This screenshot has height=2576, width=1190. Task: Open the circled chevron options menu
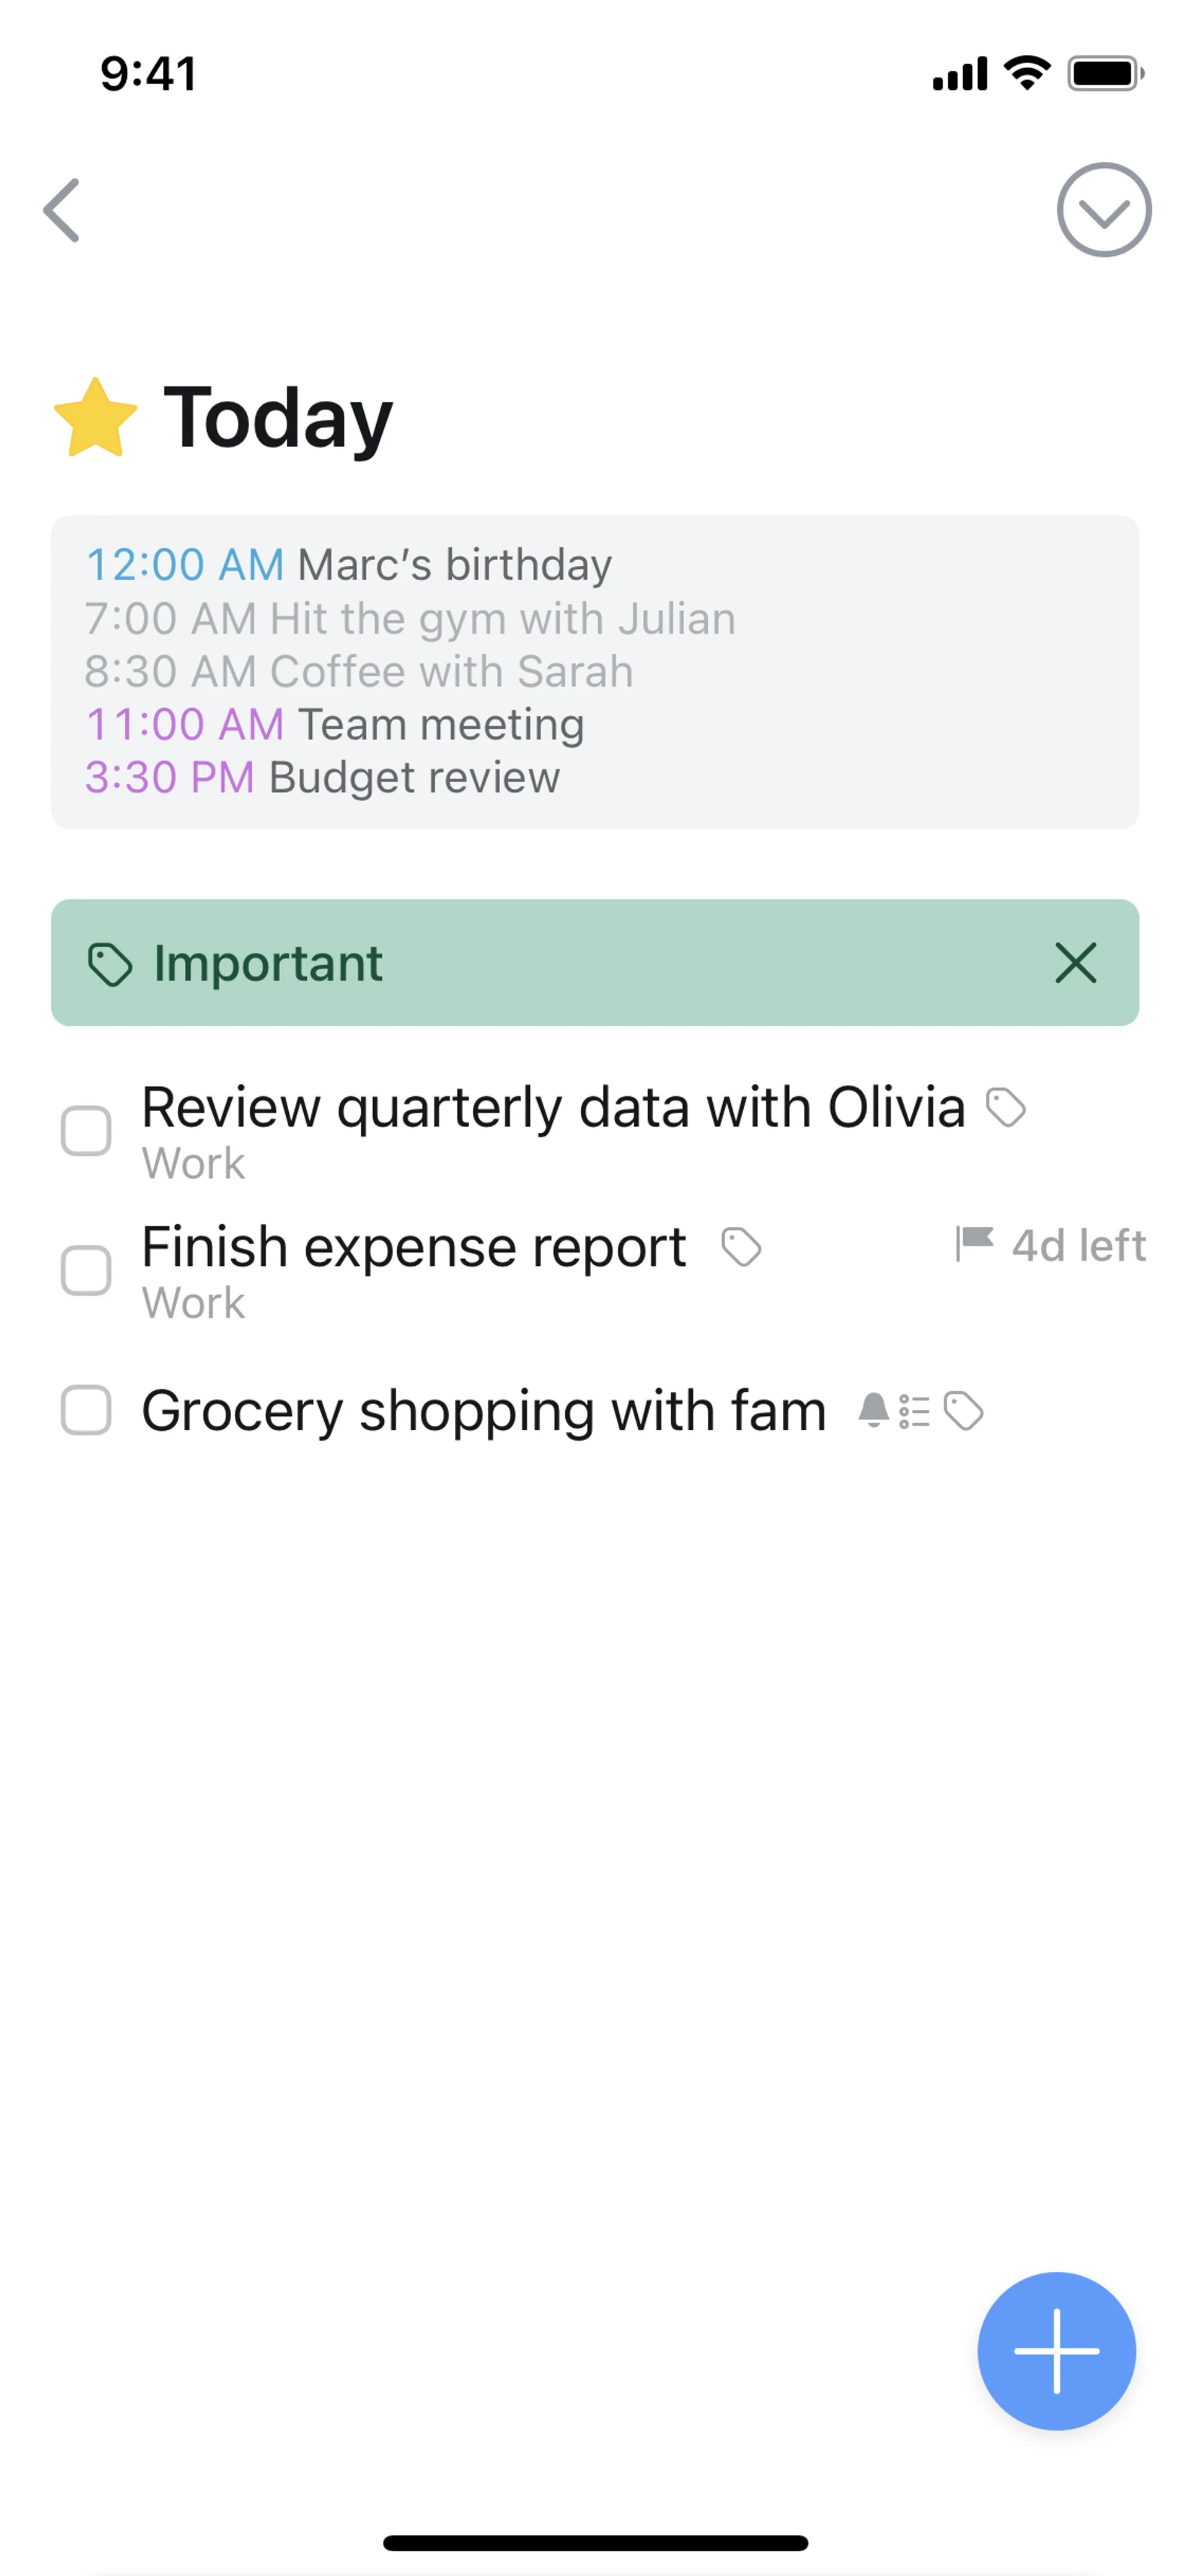(x=1104, y=210)
